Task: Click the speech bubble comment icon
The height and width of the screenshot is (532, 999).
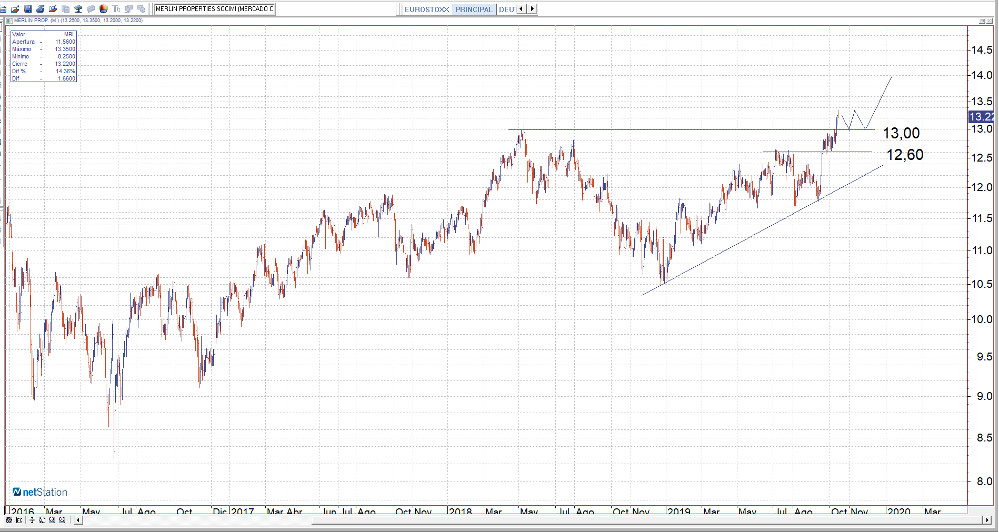Action: [90, 9]
